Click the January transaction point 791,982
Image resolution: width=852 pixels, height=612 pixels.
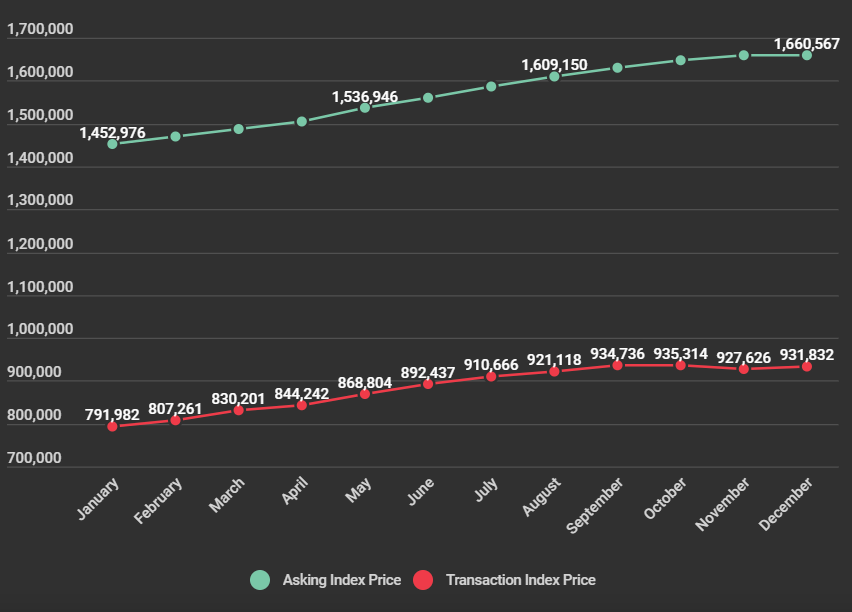tap(112, 426)
